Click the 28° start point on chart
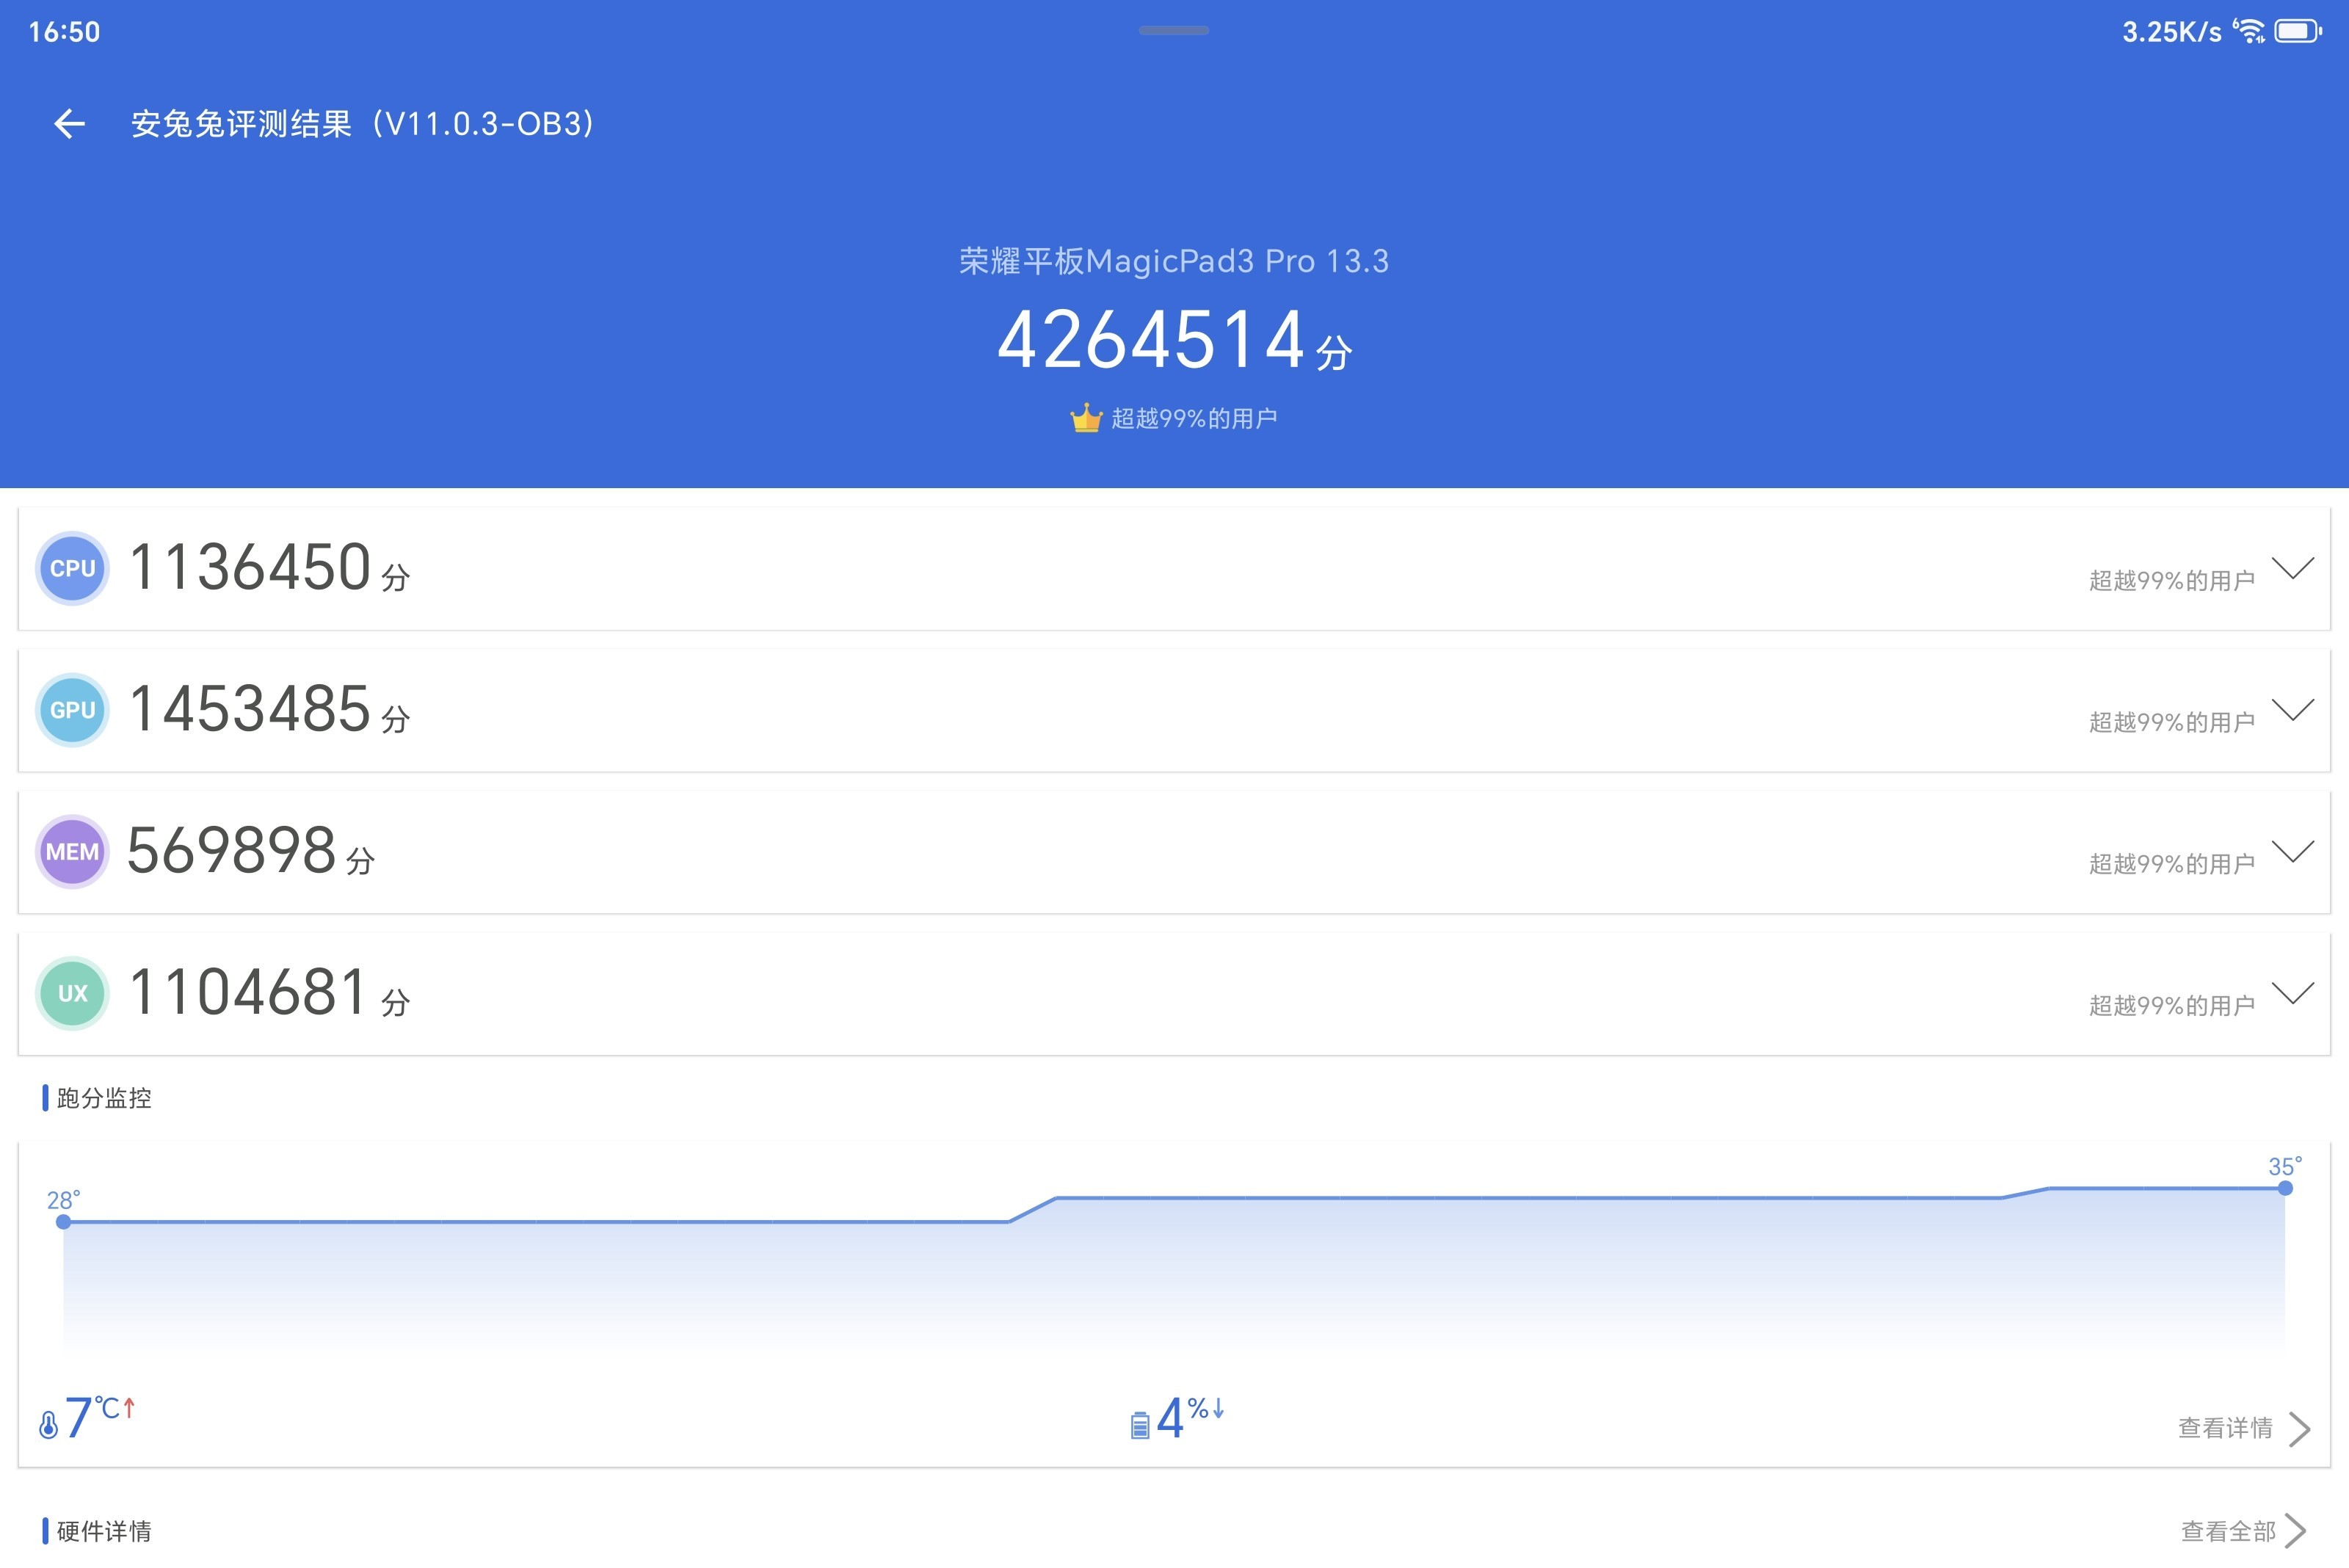 (63, 1222)
